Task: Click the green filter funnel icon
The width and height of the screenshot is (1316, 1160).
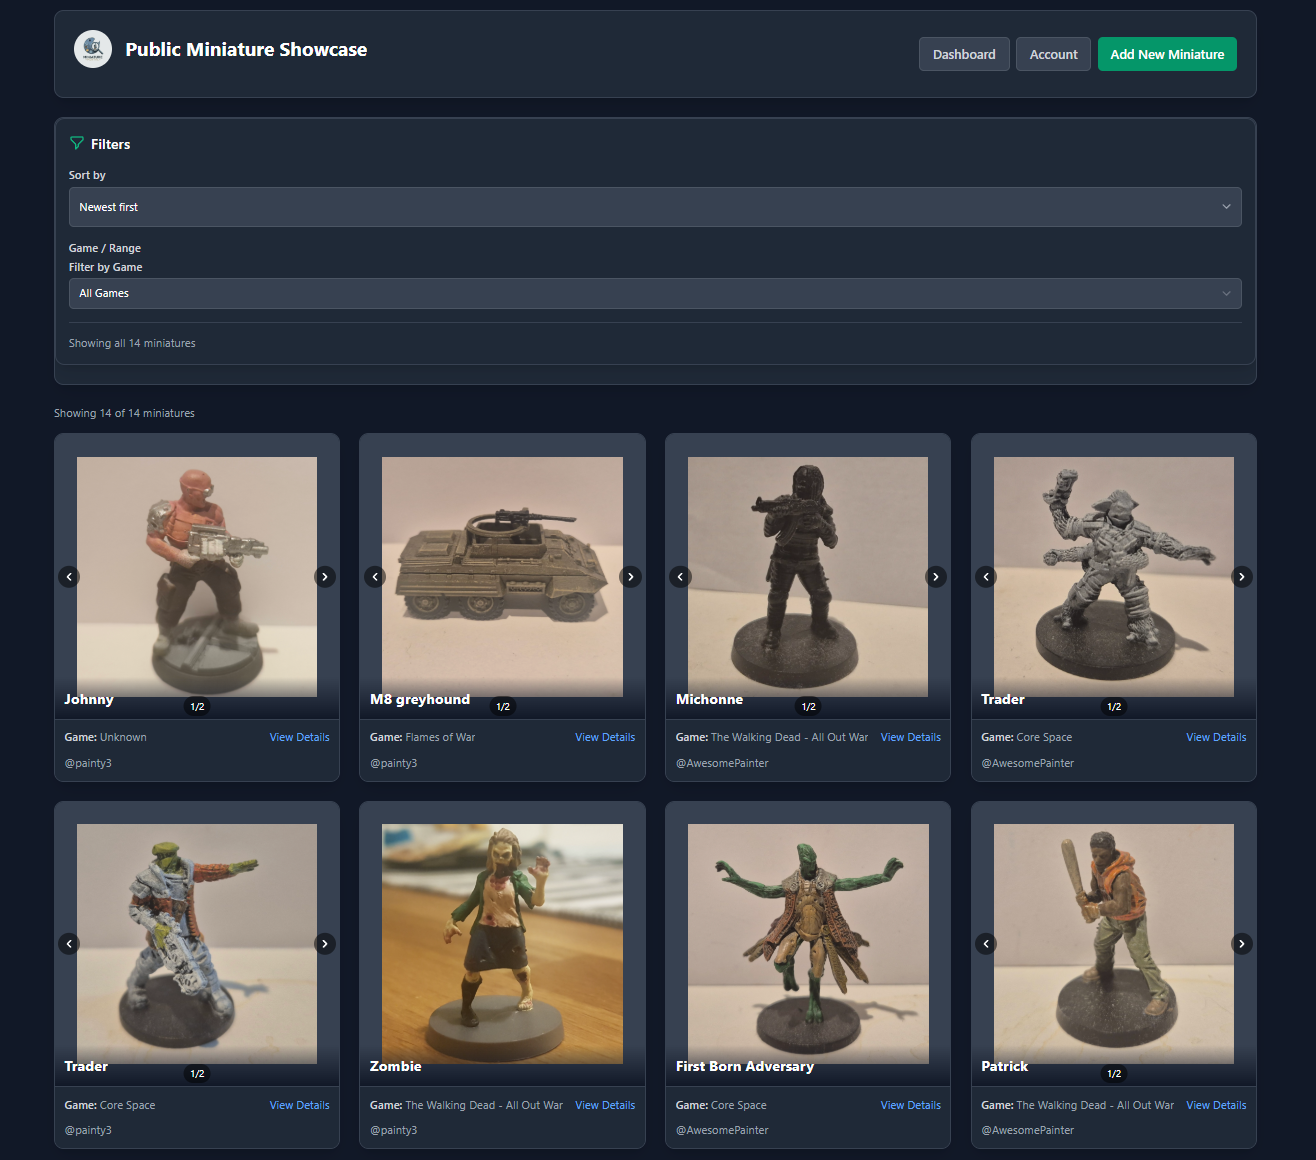Action: click(x=77, y=143)
